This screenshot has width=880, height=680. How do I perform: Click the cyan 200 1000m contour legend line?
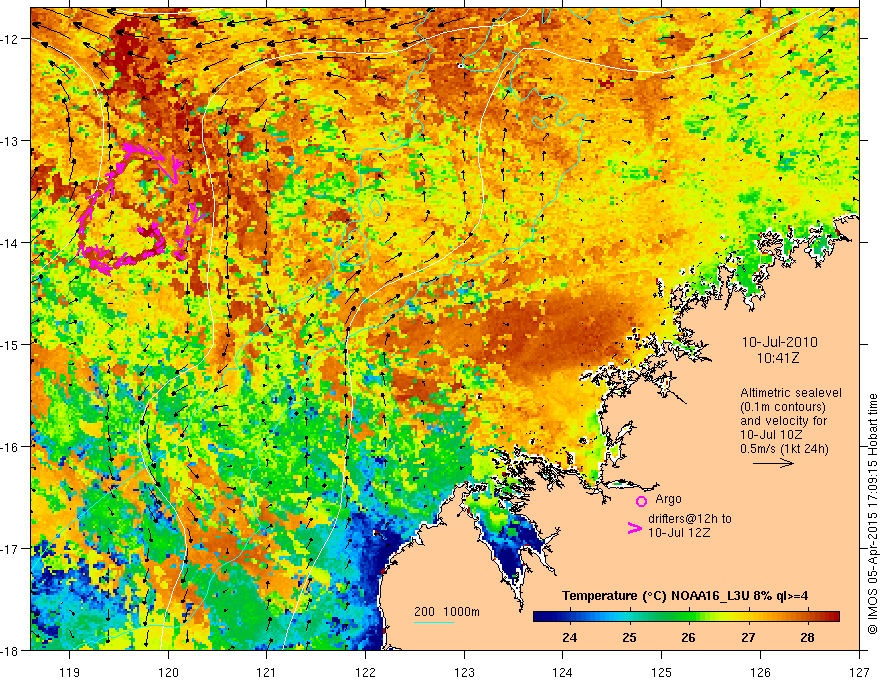(x=434, y=622)
